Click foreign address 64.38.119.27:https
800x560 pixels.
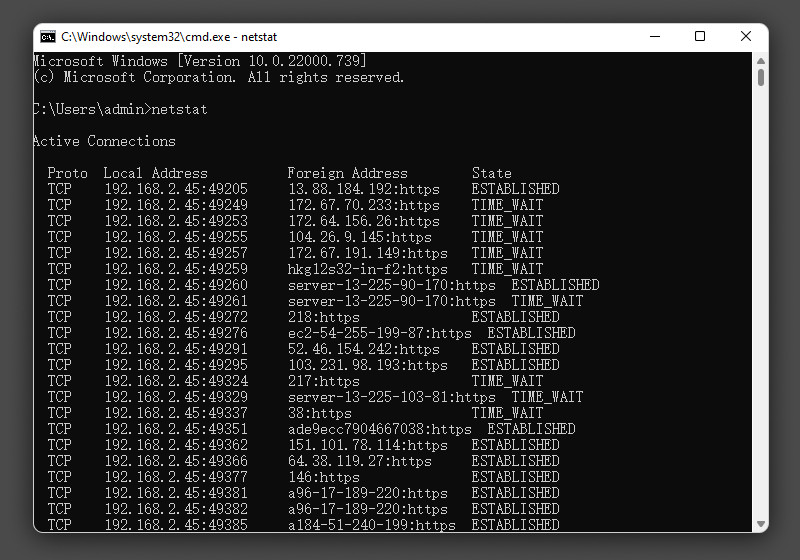[x=360, y=461]
